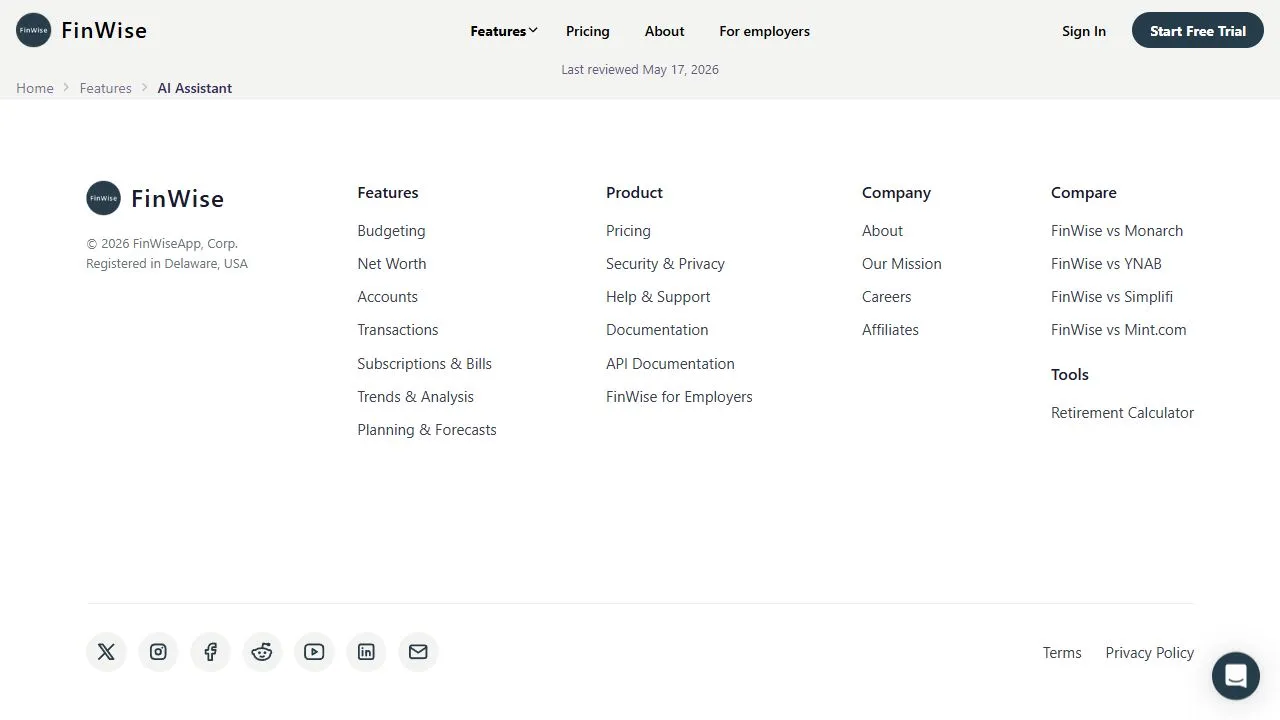
Task: Open the X (Twitter) social icon
Action: pyautogui.click(x=106, y=652)
